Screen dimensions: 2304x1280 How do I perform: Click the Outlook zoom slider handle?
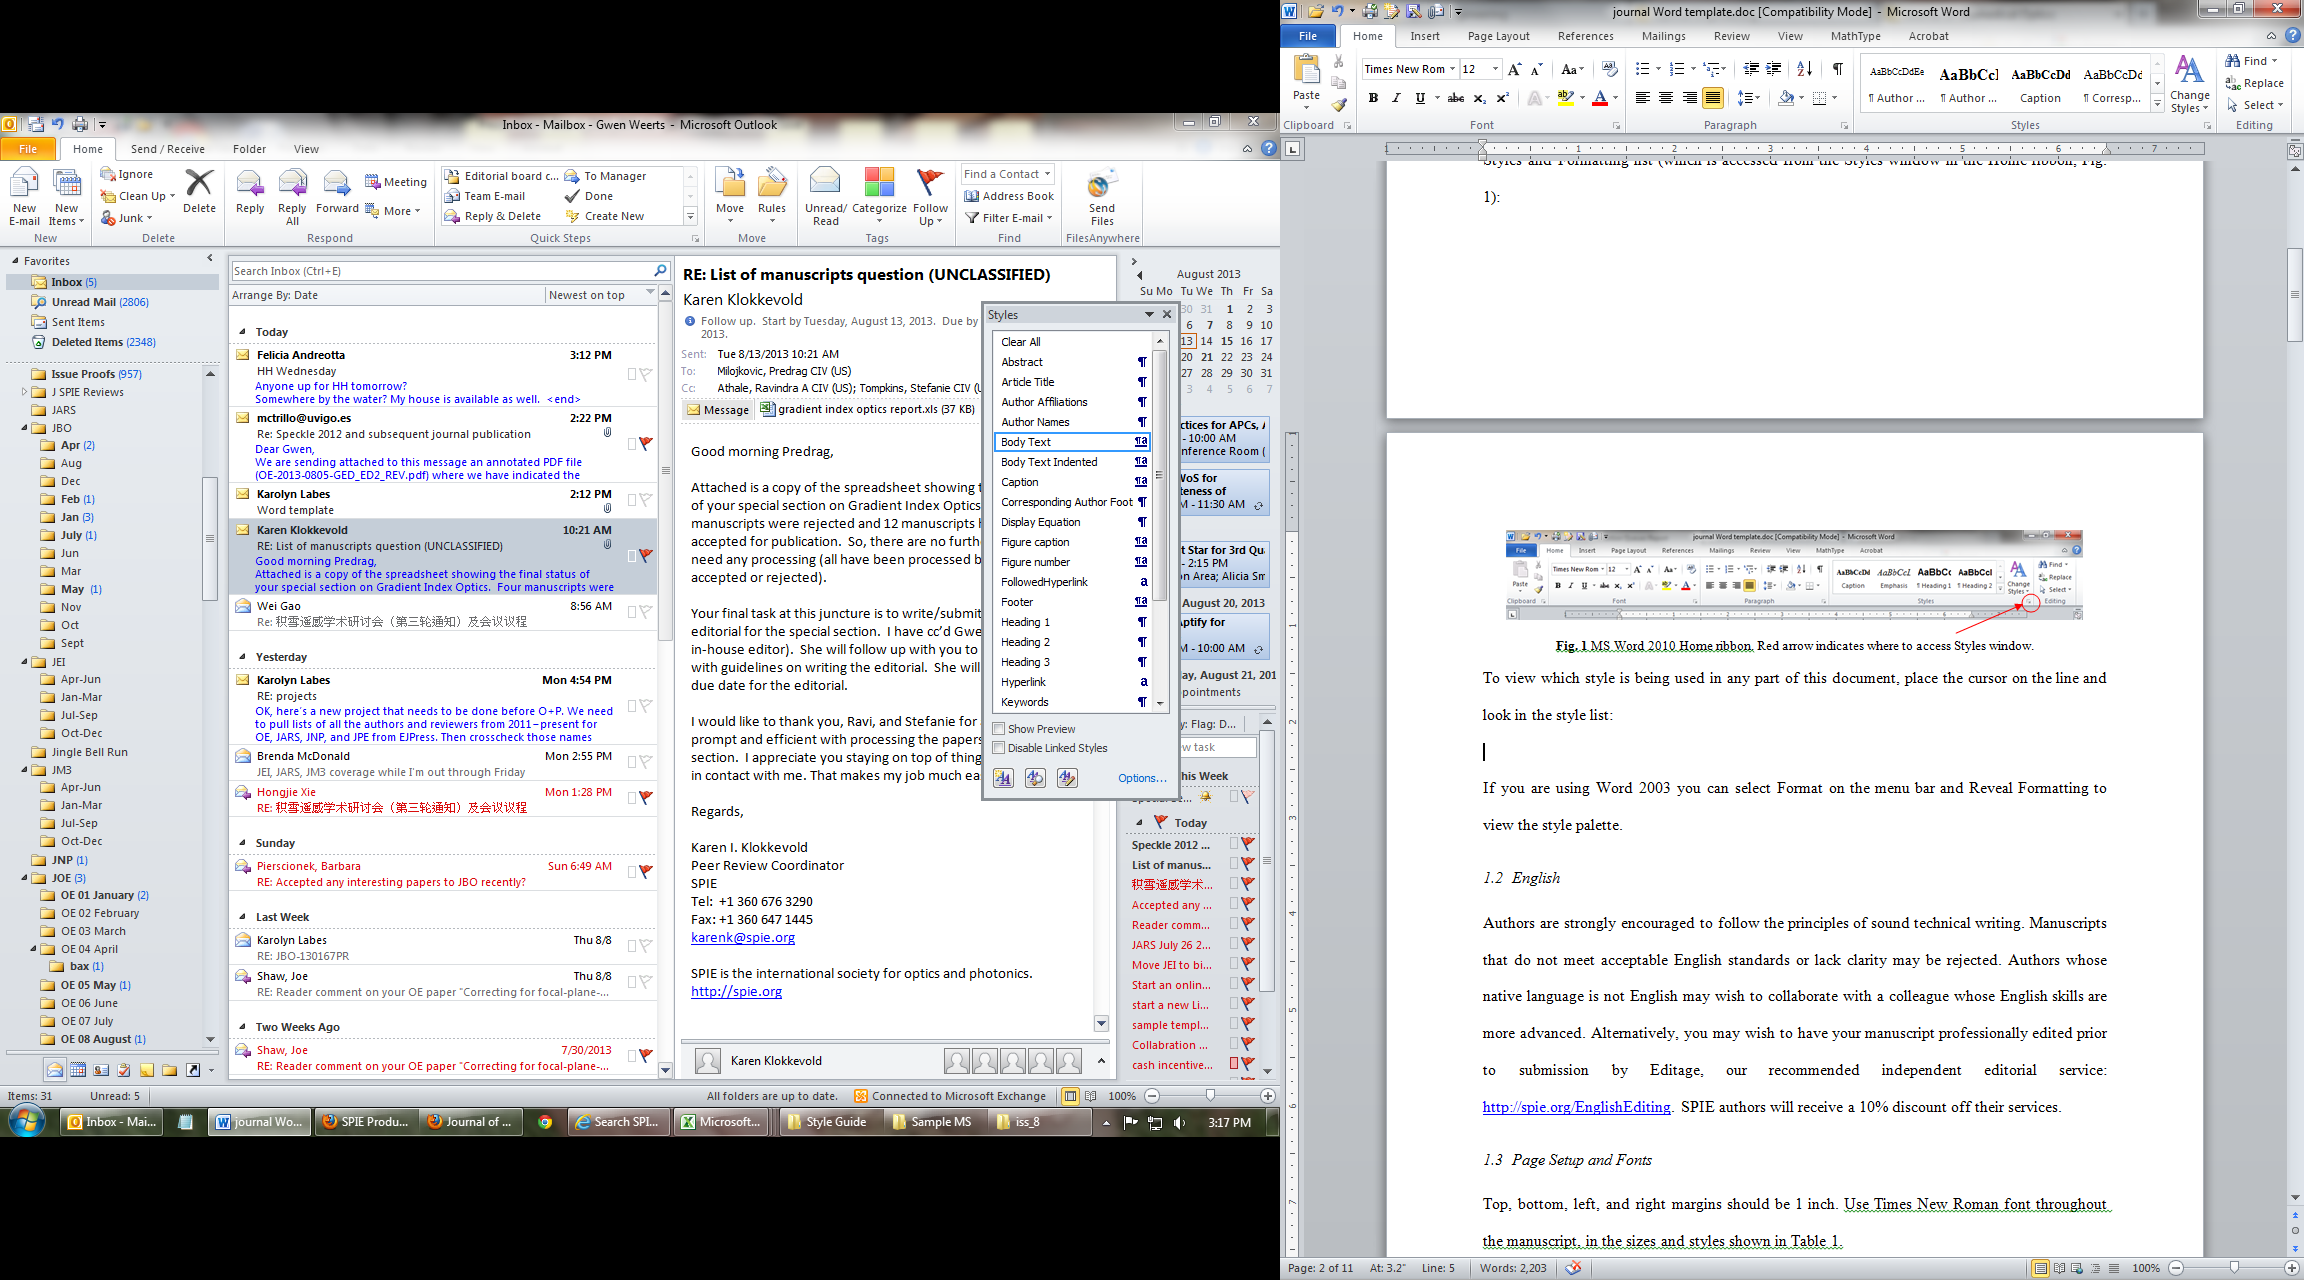pyautogui.click(x=1210, y=1096)
